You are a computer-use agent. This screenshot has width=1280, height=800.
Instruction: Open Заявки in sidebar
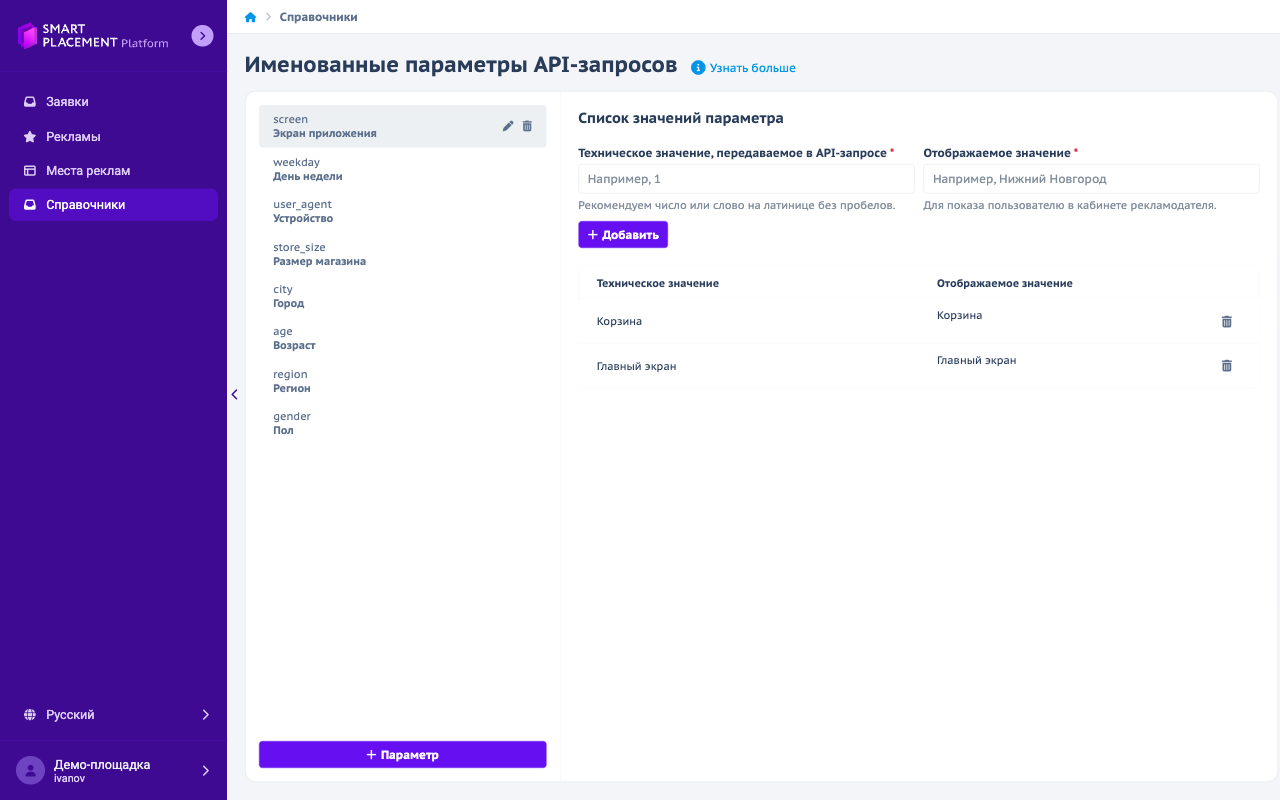[x=113, y=102]
